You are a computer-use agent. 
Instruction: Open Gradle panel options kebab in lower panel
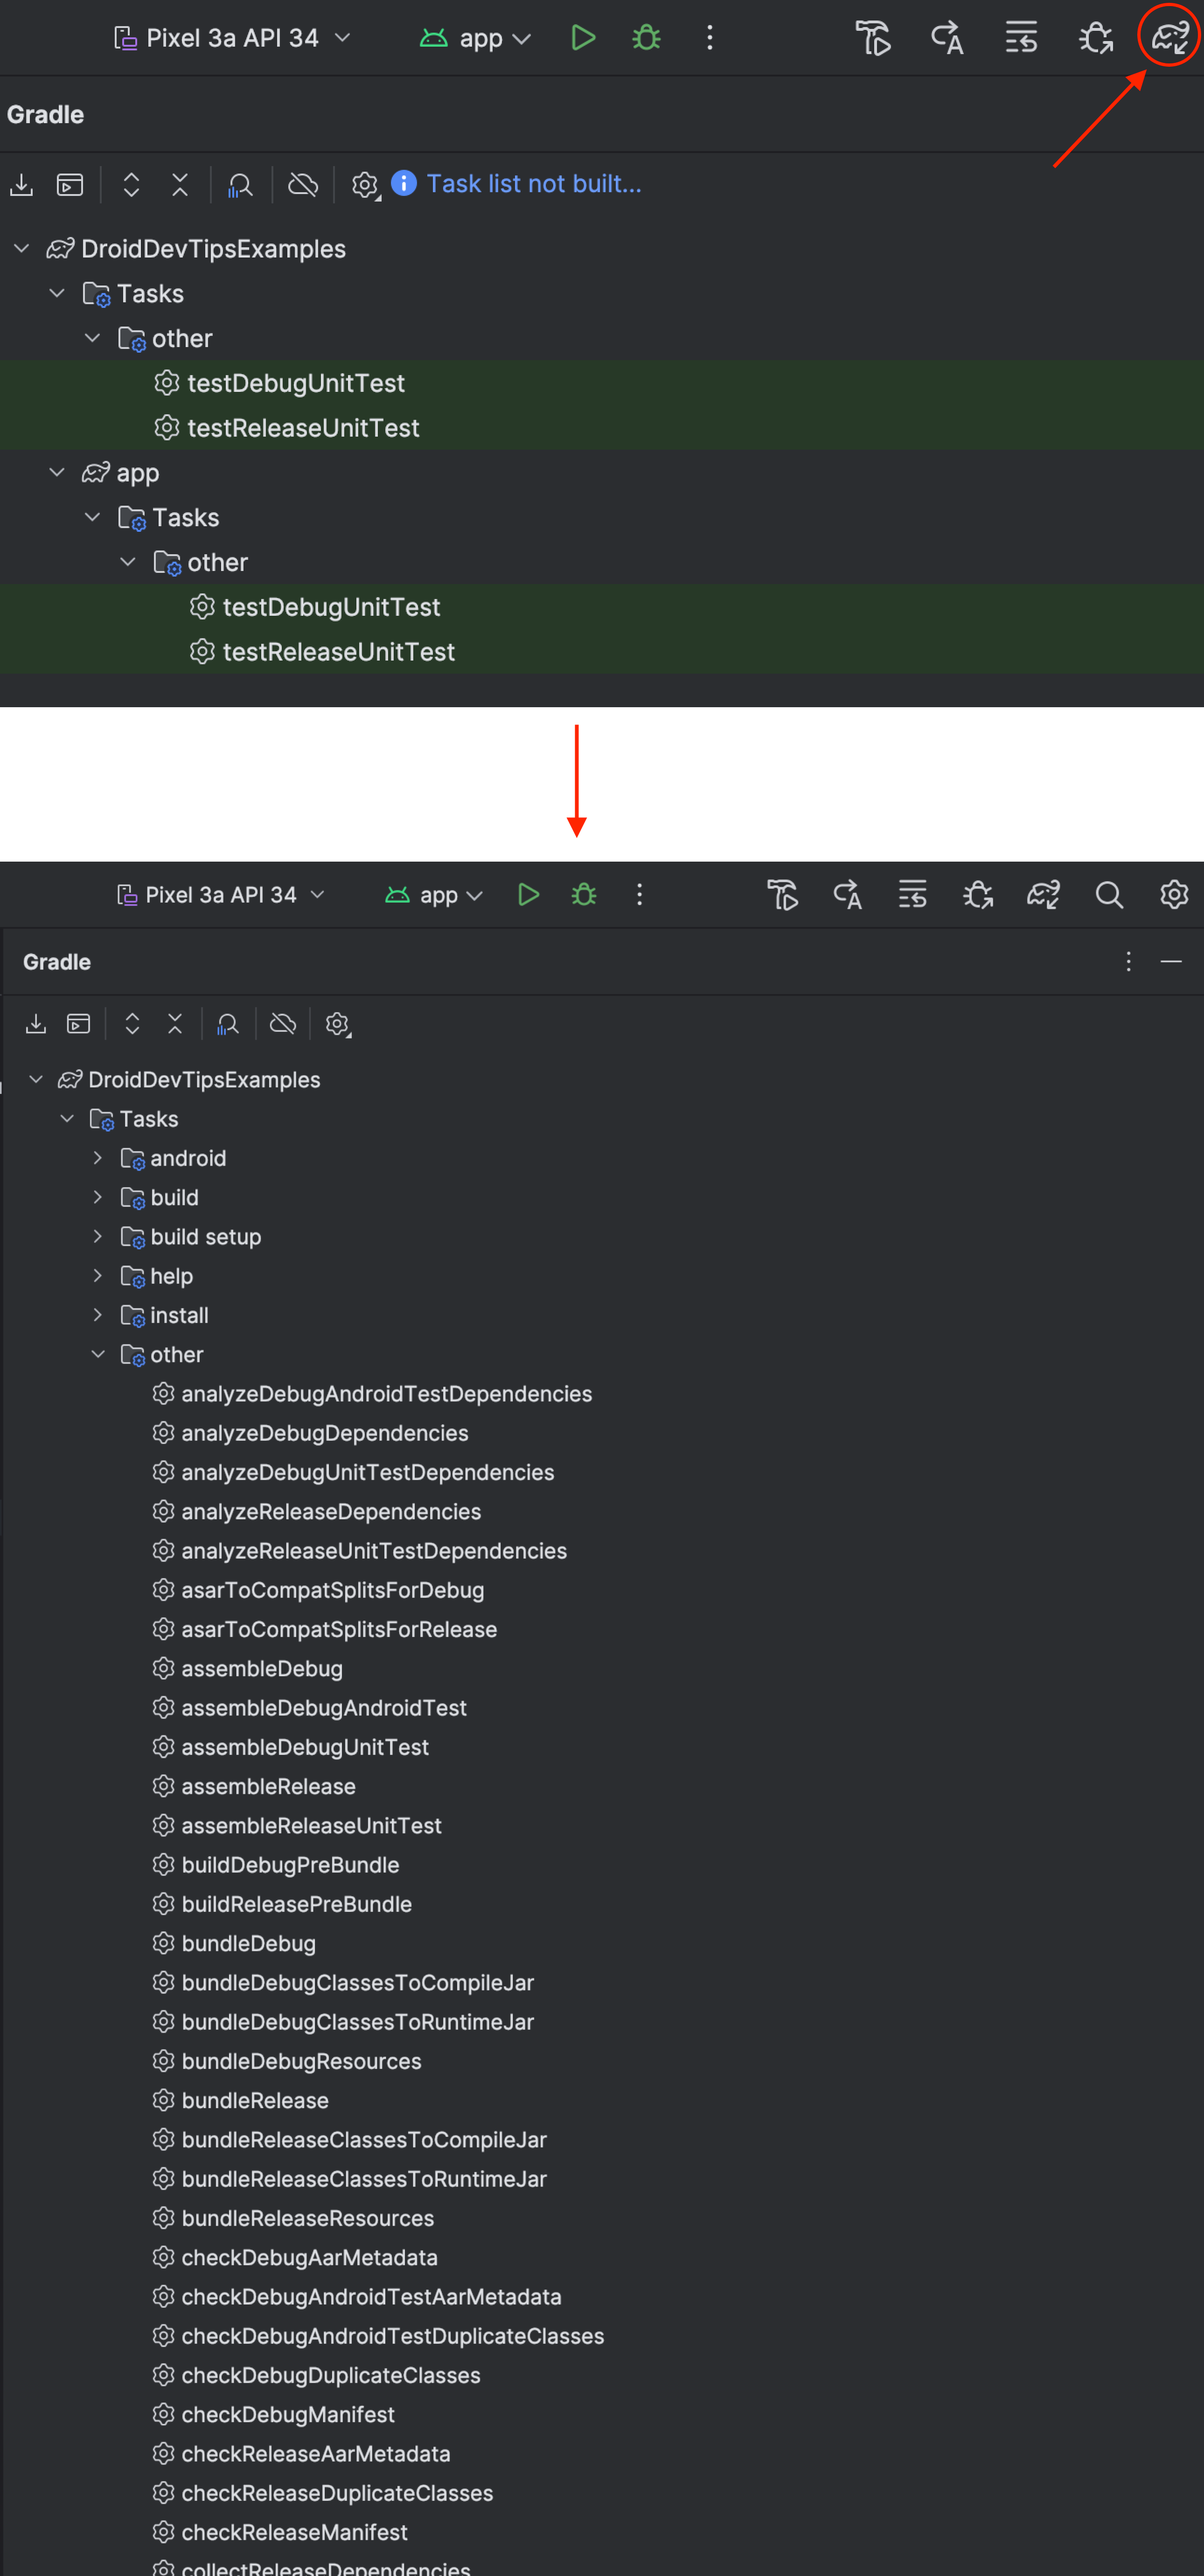click(1128, 962)
